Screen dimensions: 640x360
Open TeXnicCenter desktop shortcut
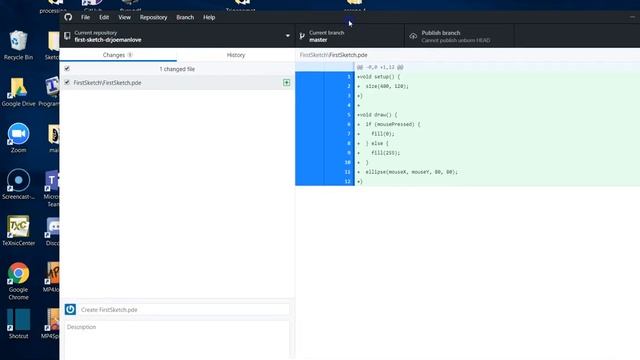click(x=18, y=231)
